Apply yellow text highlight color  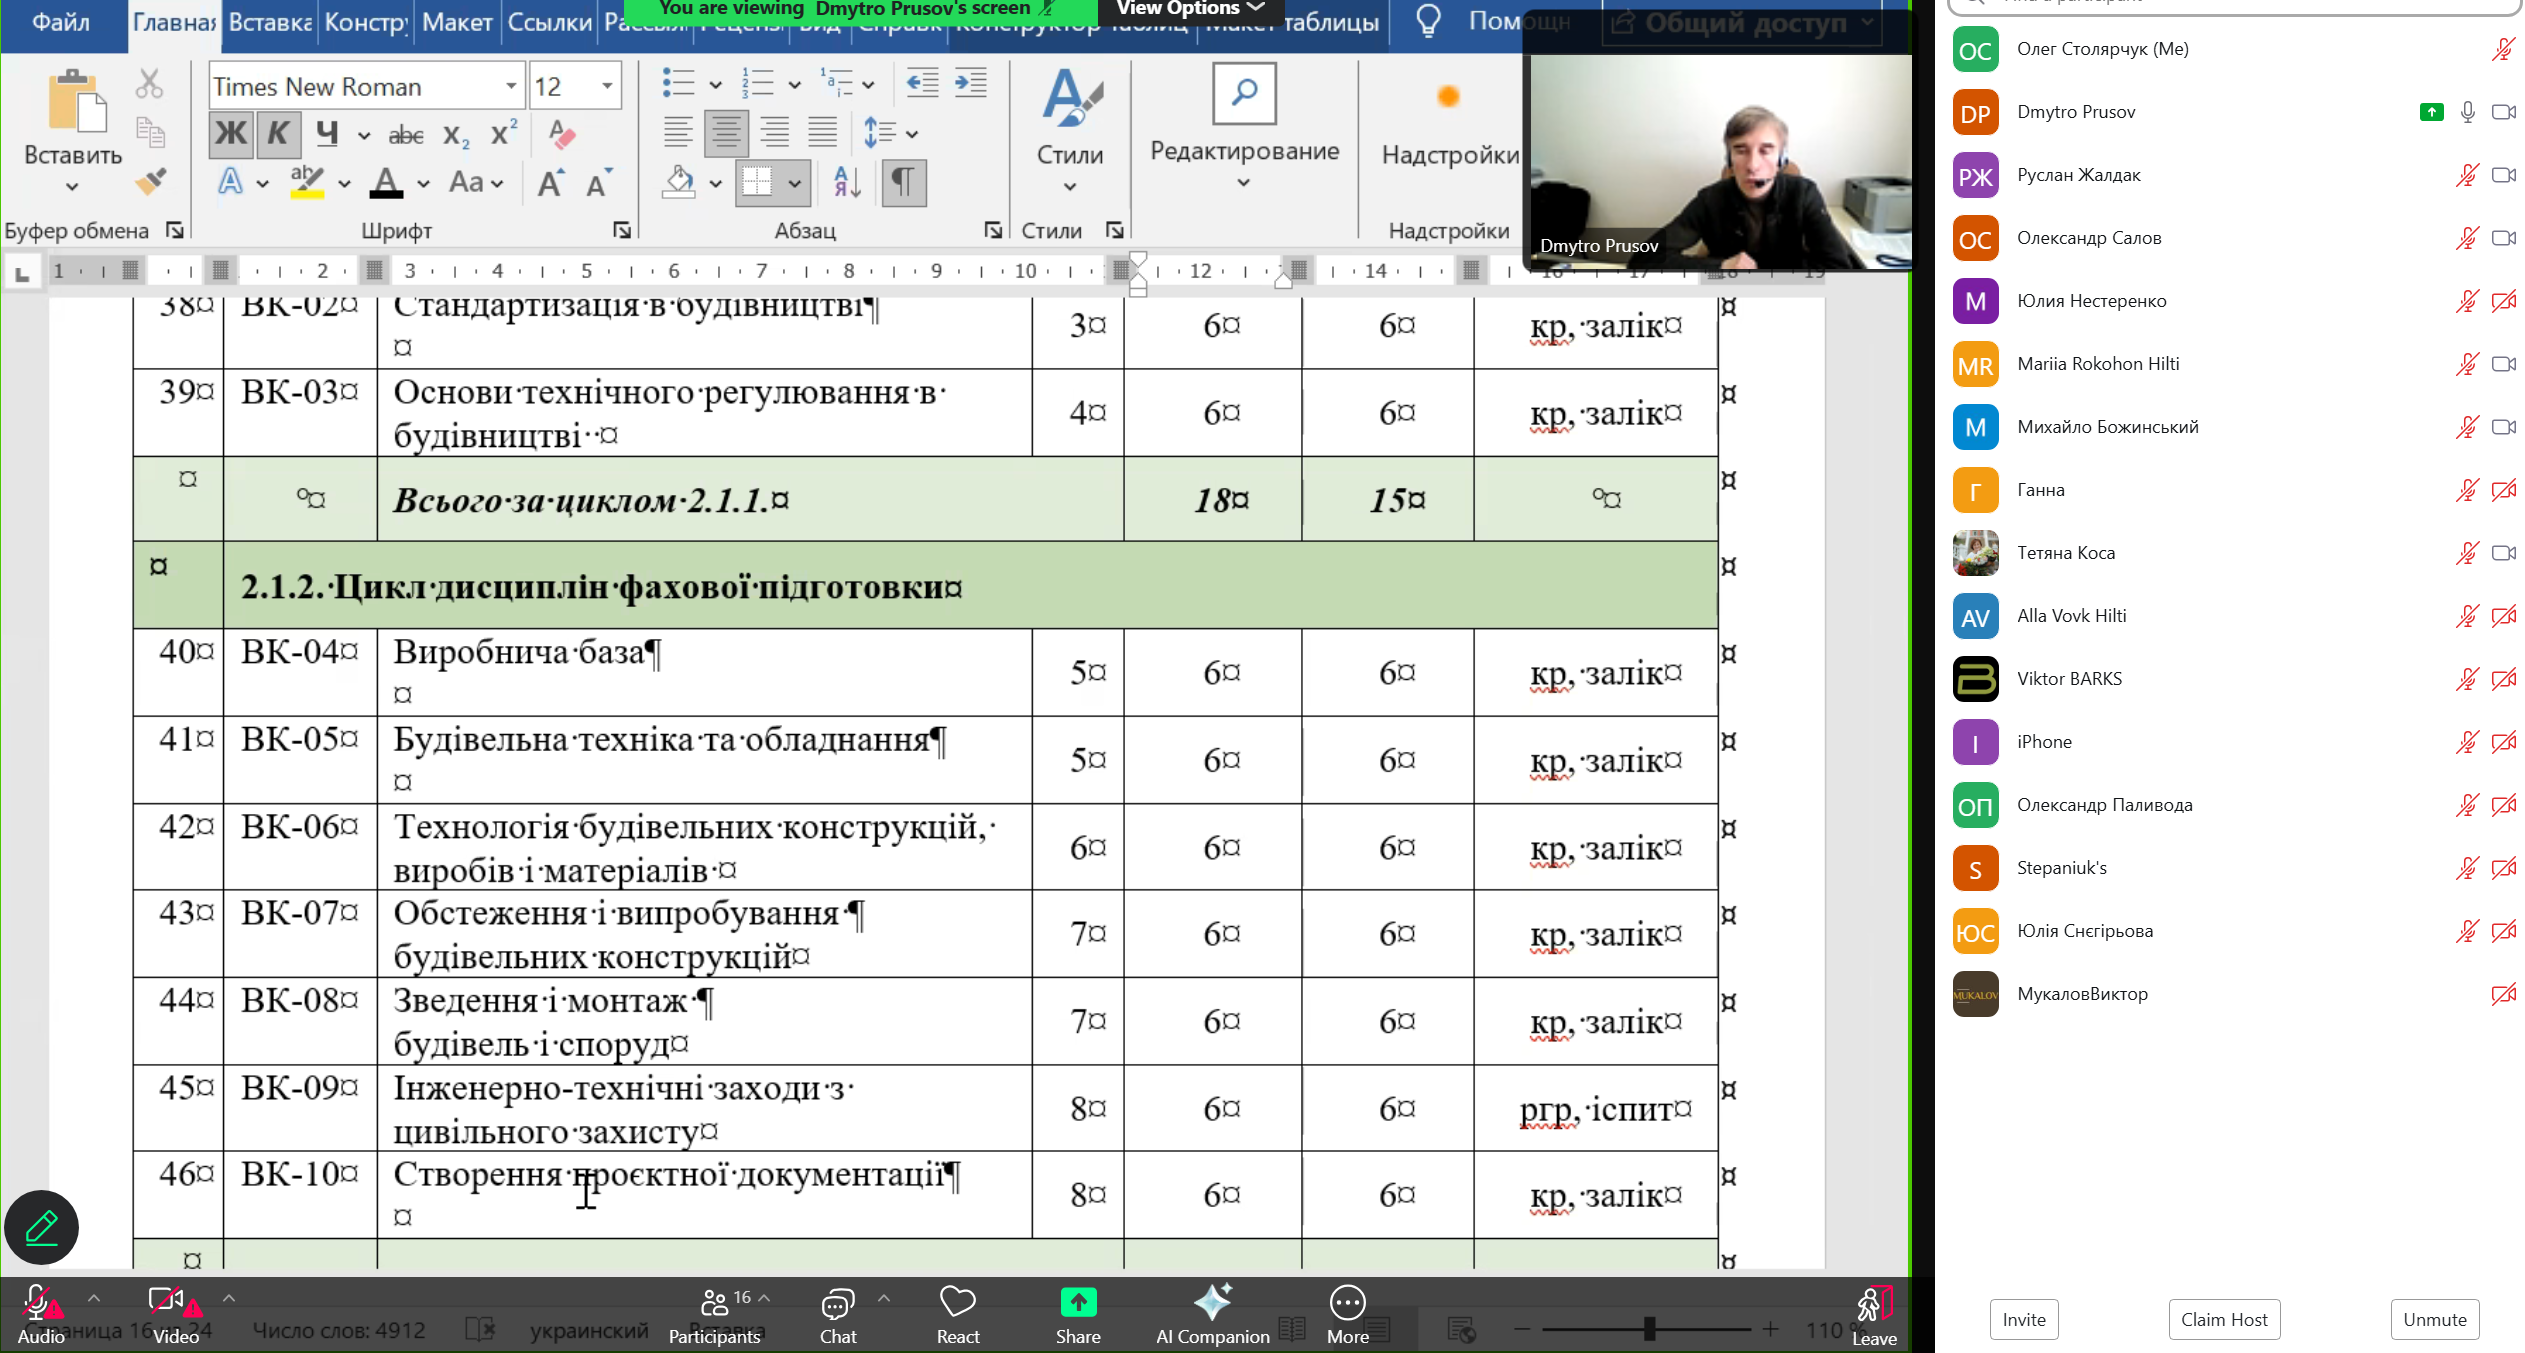pos(307,182)
